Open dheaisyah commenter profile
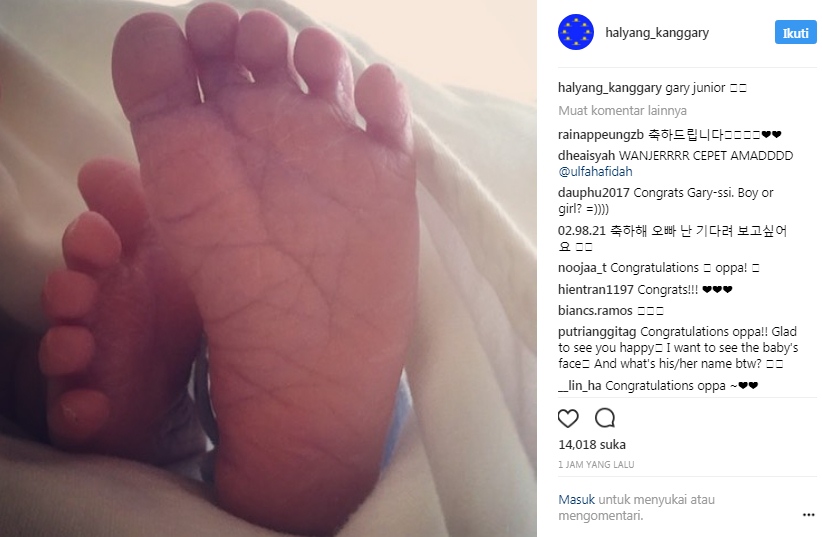This screenshot has height=537, width=822. click(586, 156)
